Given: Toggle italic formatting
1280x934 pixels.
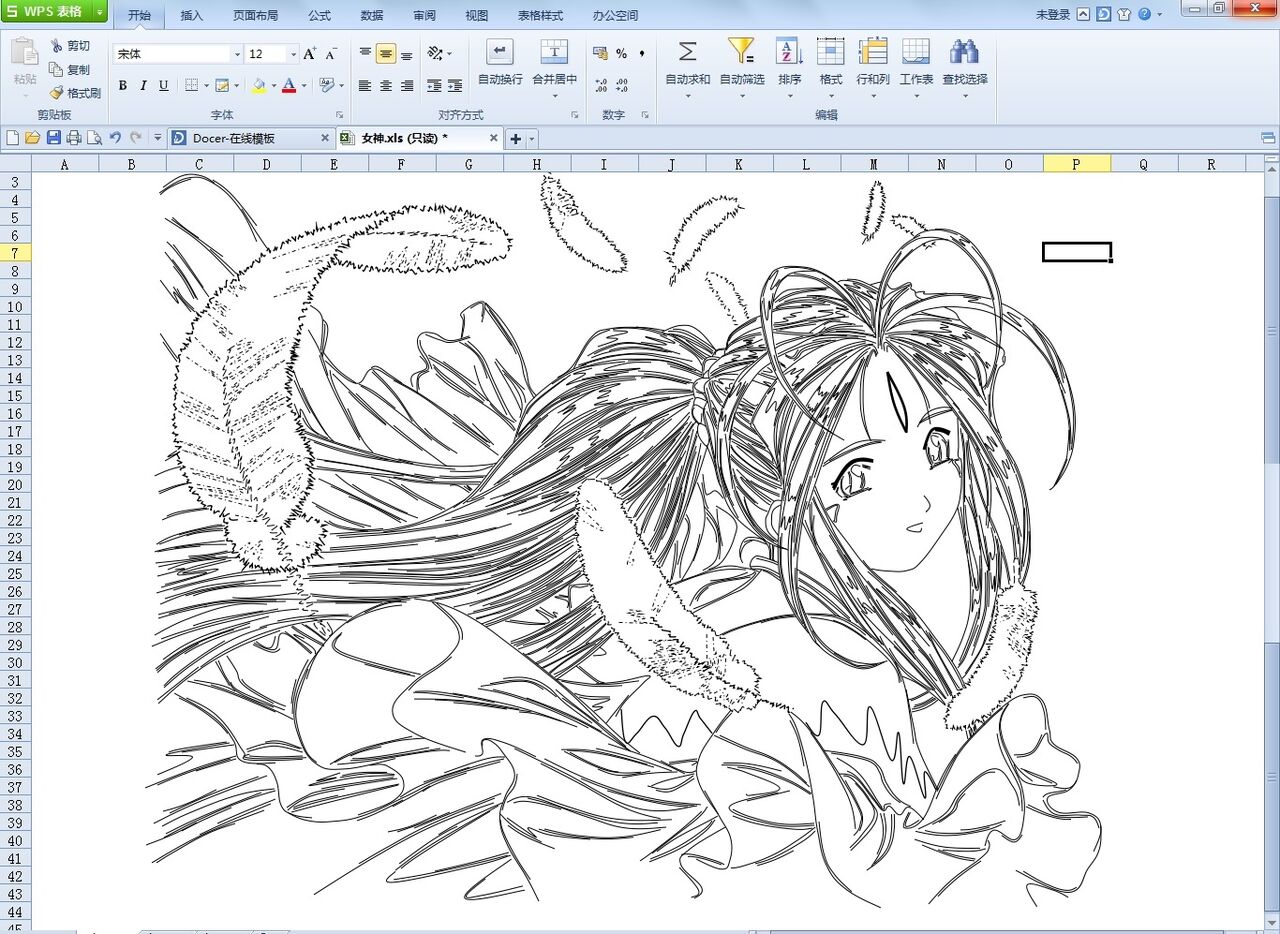Looking at the screenshot, I should [x=143, y=86].
